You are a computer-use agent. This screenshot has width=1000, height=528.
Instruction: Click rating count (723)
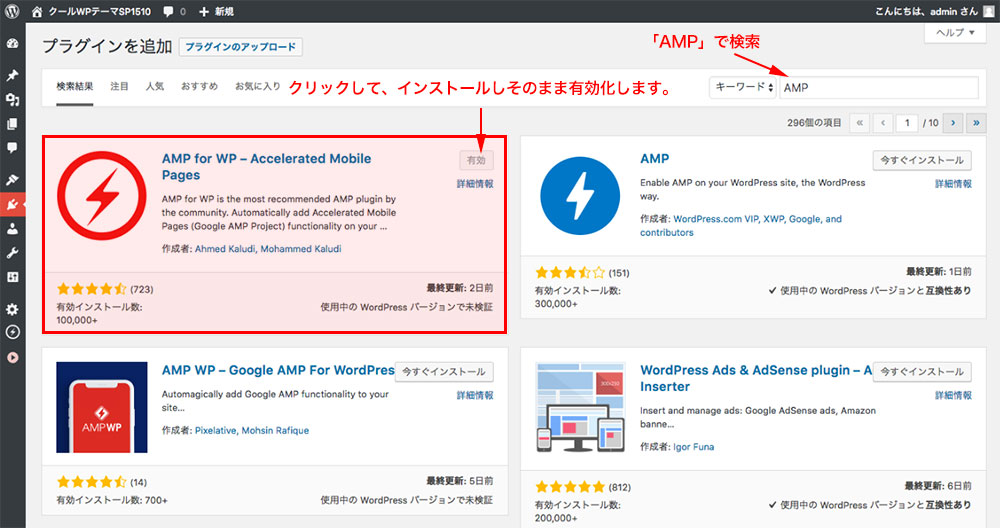pos(142,290)
